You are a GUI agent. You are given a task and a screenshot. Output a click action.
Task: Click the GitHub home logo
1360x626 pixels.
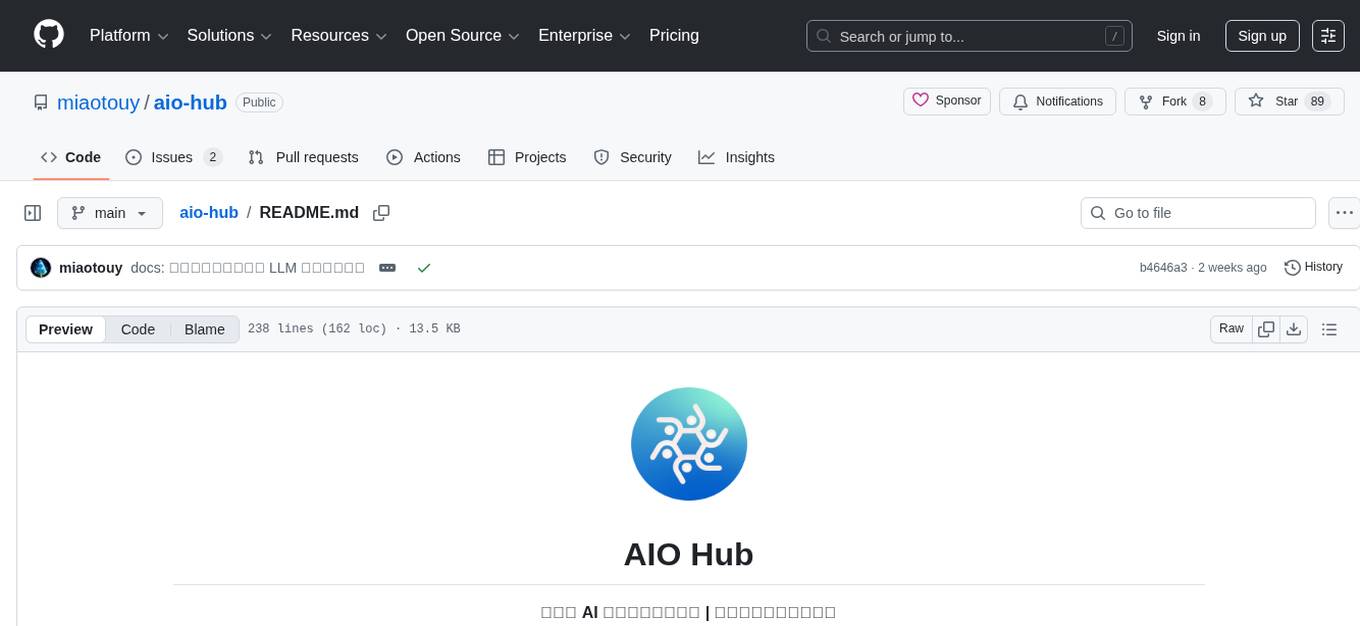point(48,35)
